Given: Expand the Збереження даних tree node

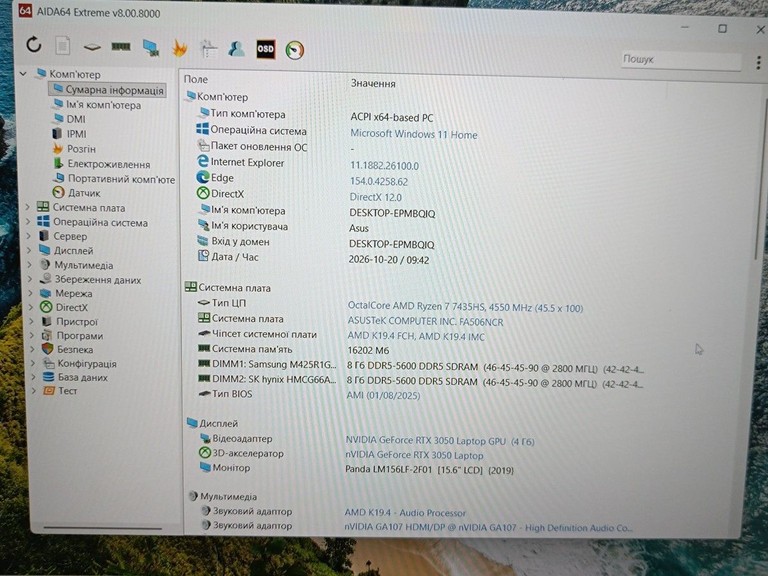Looking at the screenshot, I should coord(30,279).
